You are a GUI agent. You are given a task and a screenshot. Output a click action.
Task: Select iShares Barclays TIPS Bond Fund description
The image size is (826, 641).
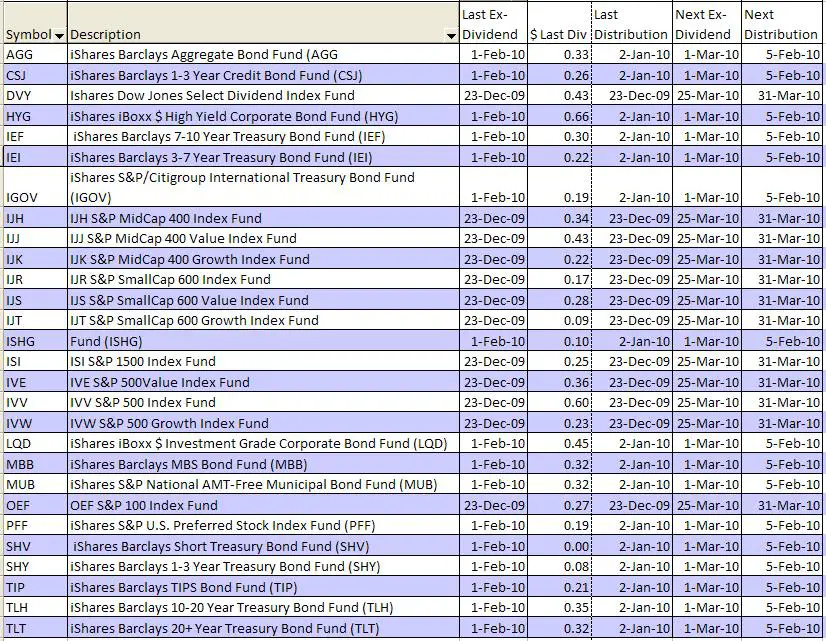click(x=263, y=587)
